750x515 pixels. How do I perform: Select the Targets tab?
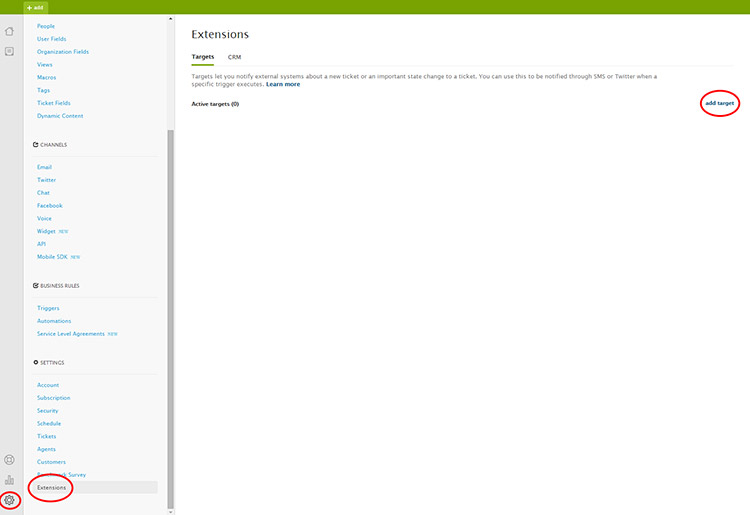[x=202, y=57]
